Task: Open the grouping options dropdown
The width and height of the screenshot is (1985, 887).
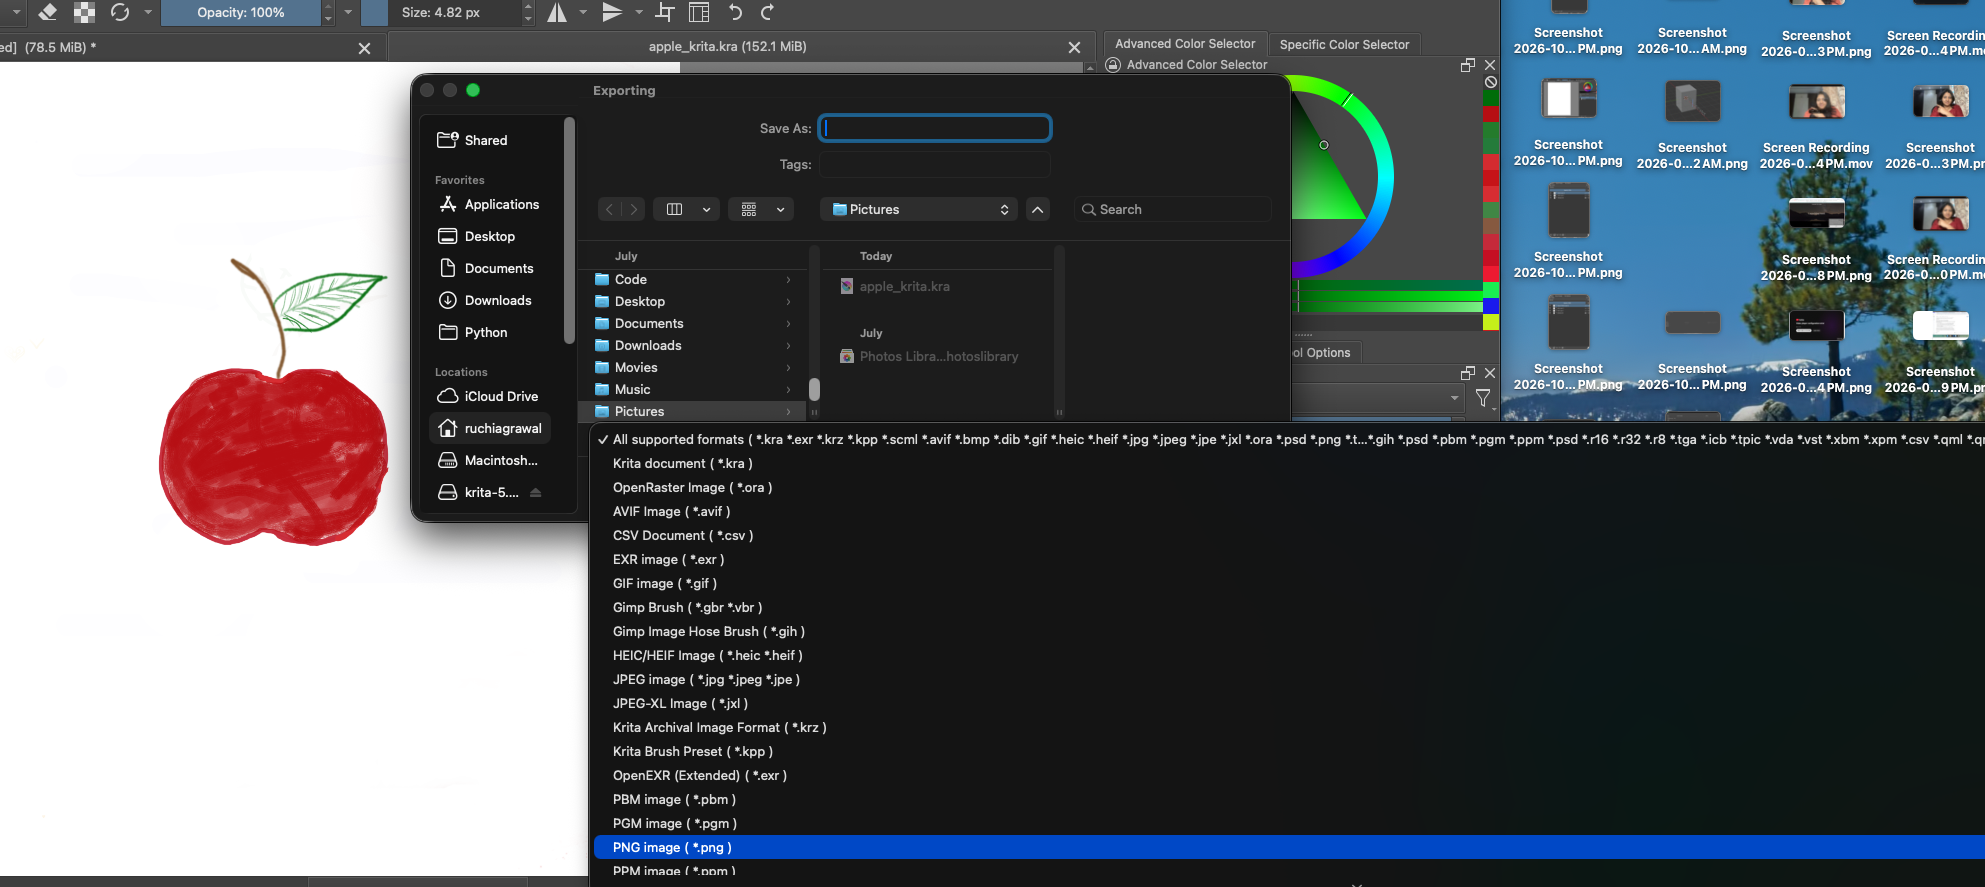Action: click(x=762, y=209)
